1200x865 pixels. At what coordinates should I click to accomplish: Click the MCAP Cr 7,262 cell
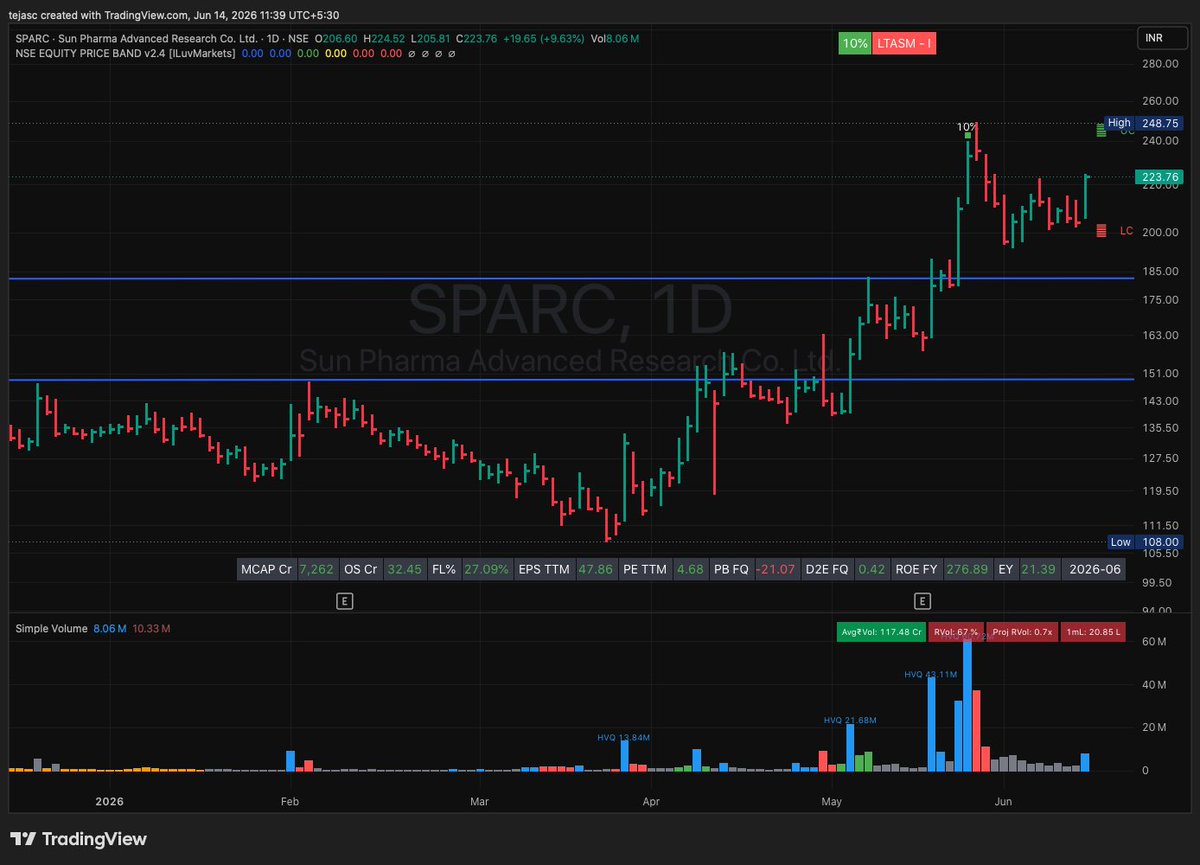288,569
